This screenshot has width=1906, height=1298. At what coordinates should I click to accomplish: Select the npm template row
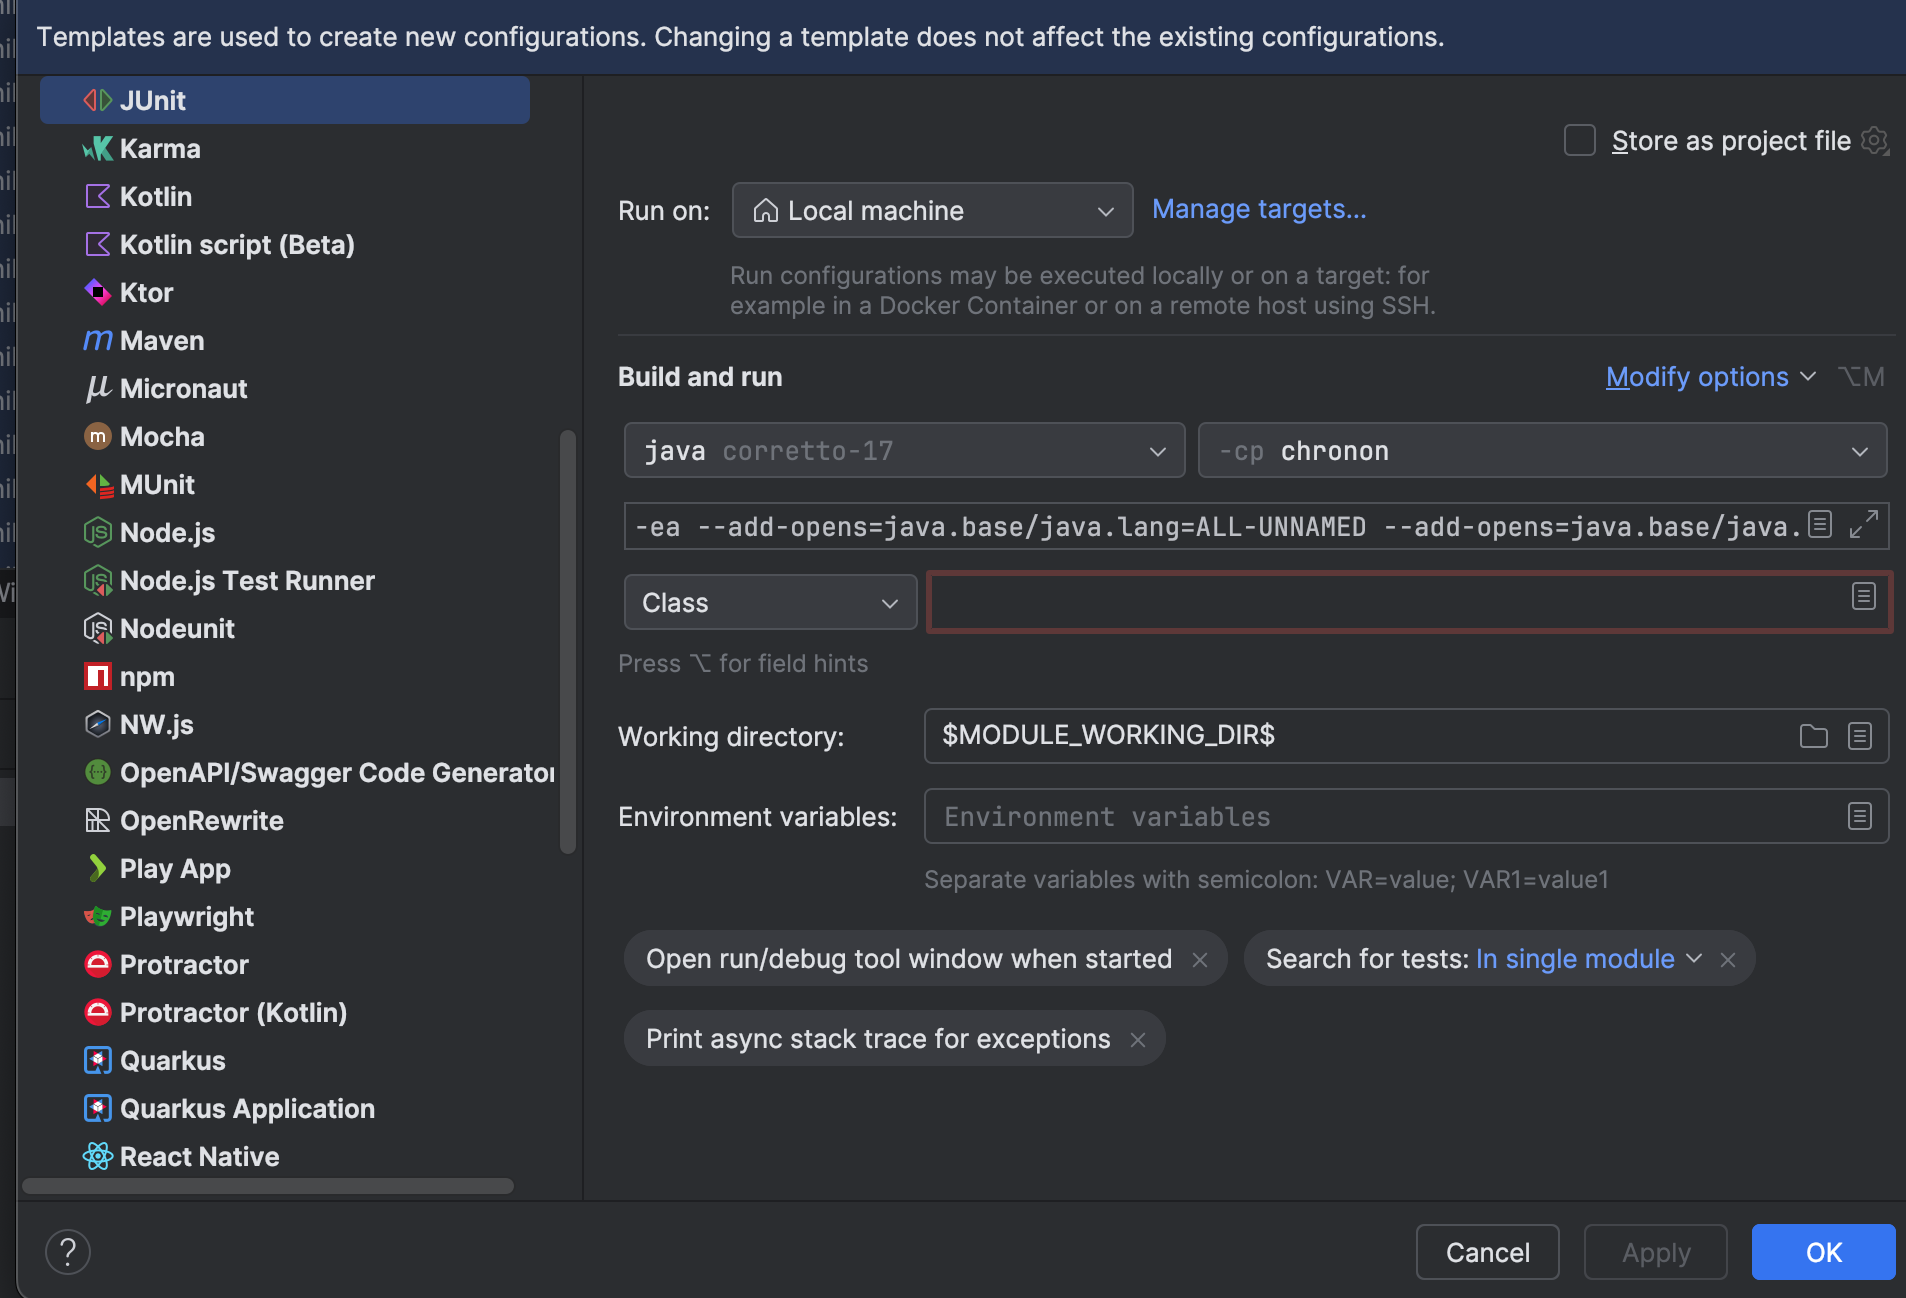point(285,676)
